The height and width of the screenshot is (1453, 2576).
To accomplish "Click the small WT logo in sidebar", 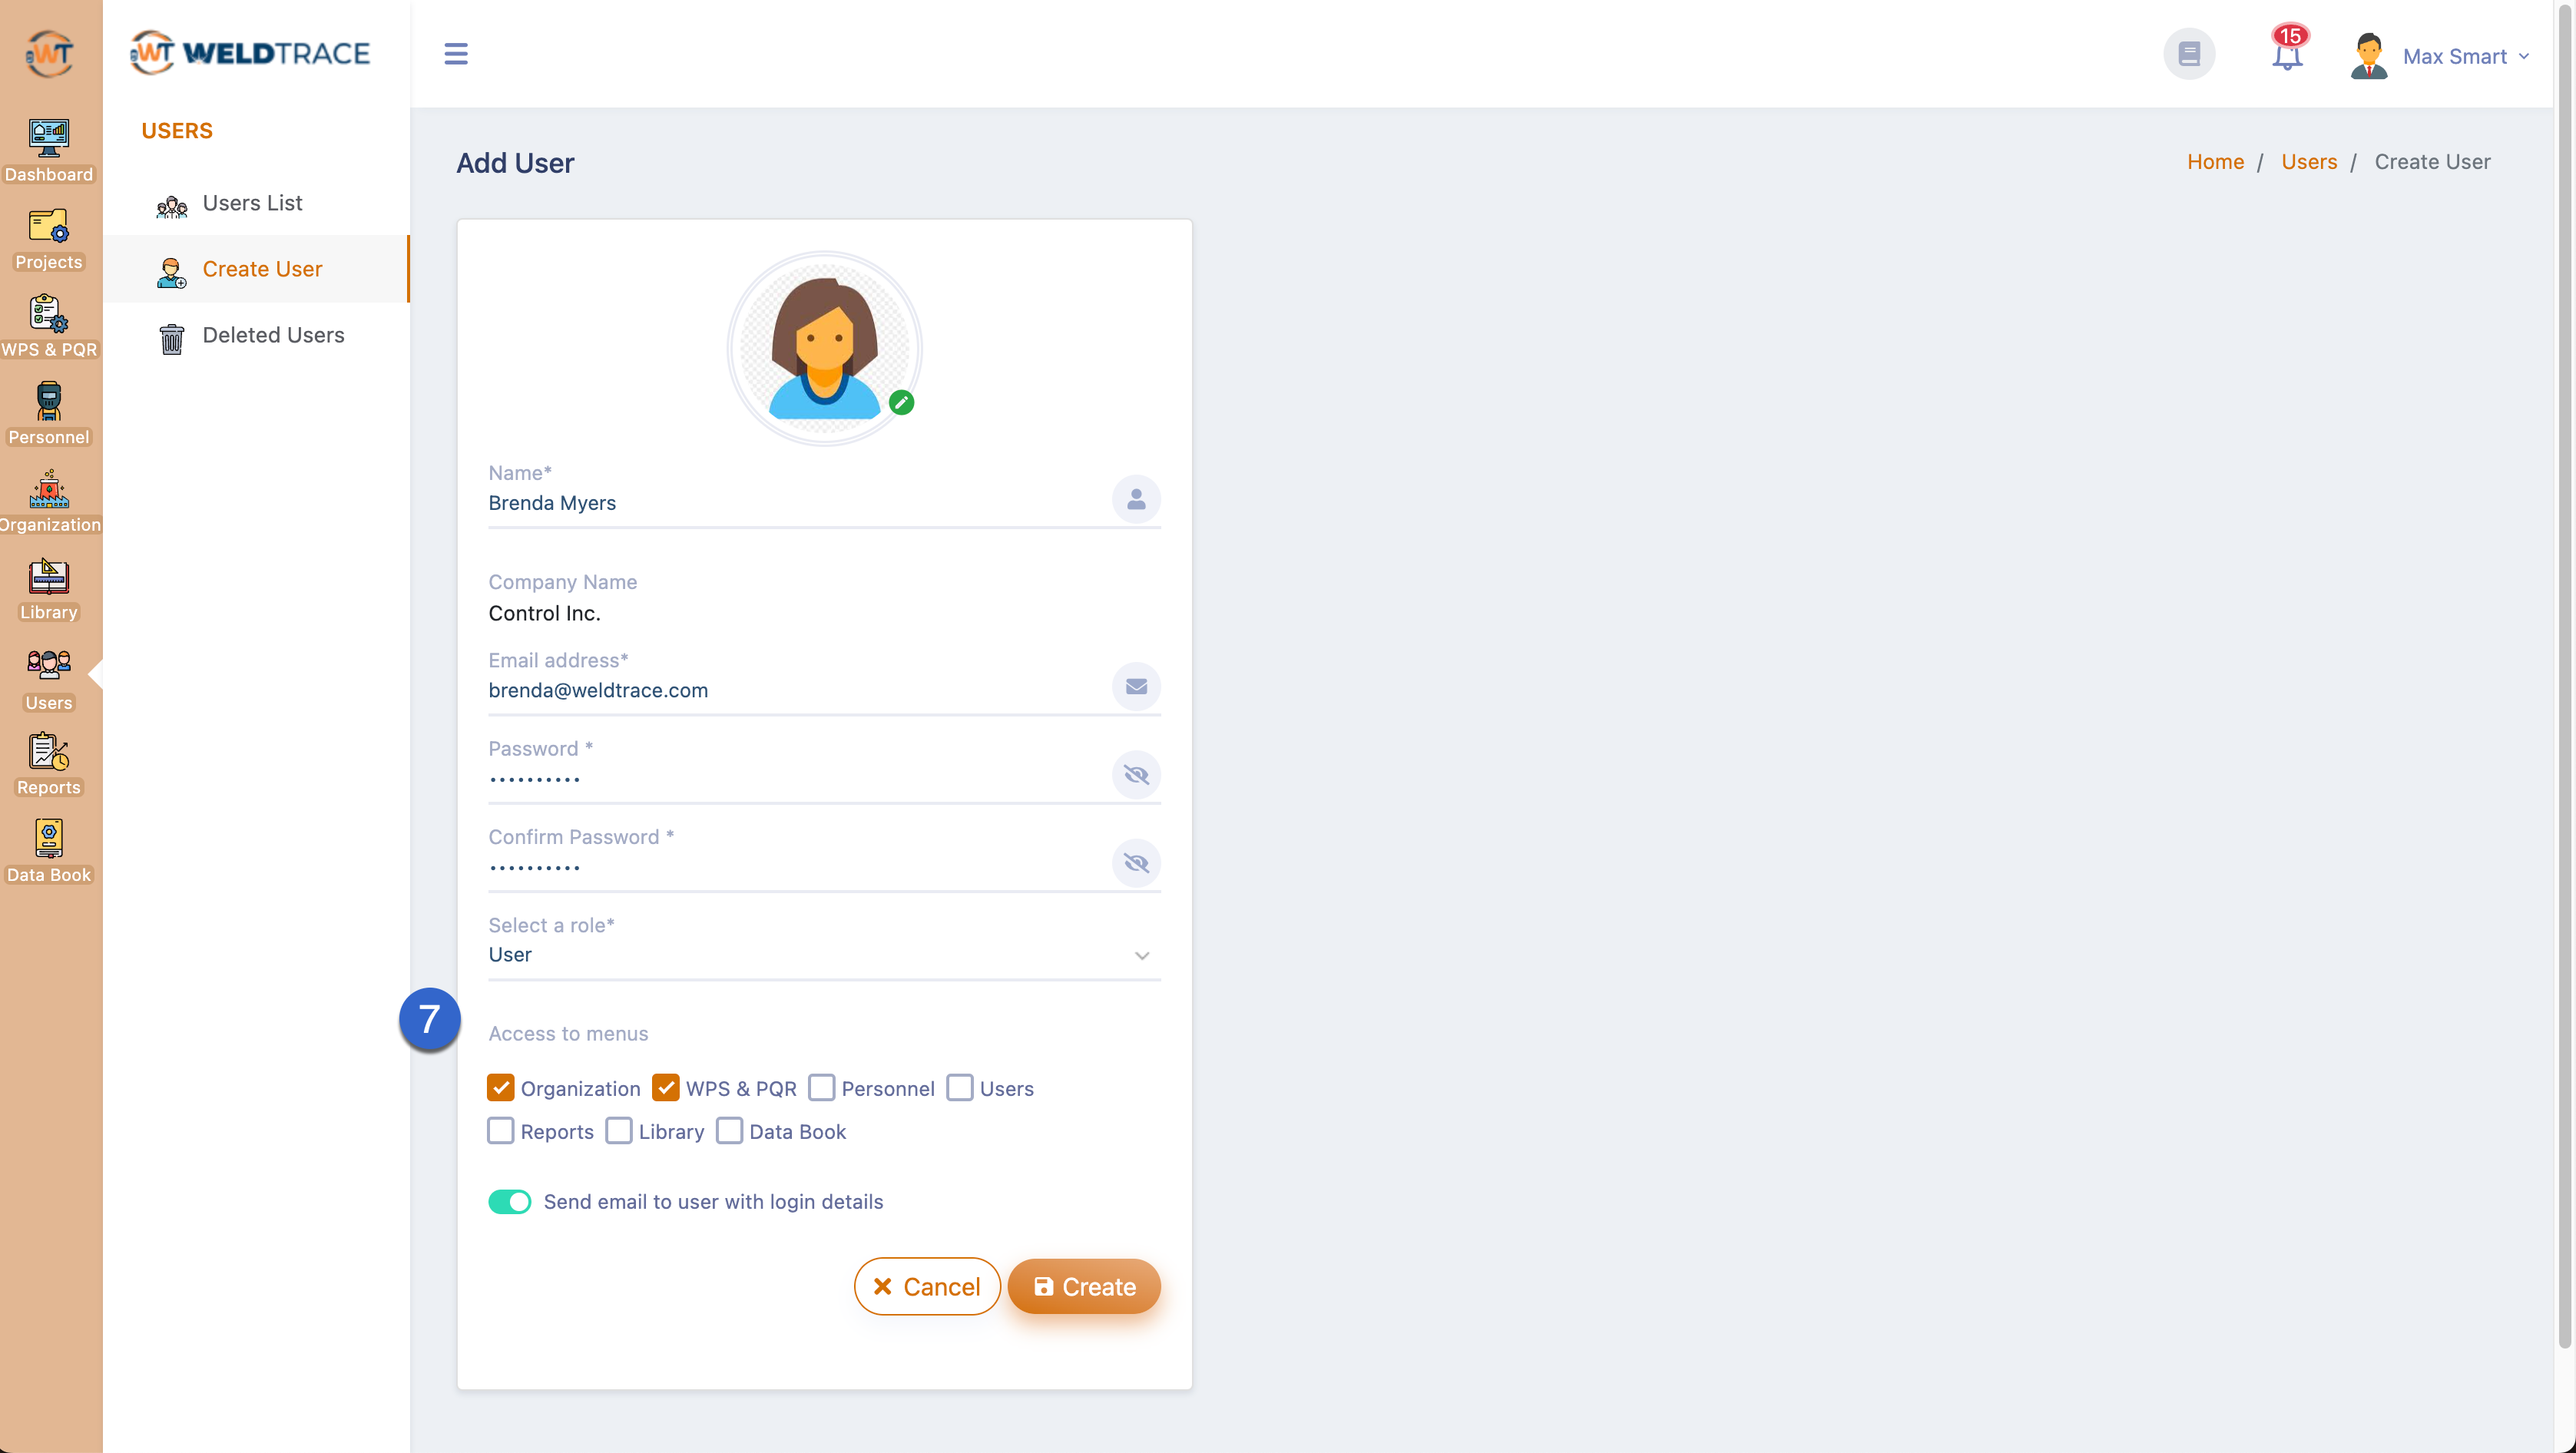I will pos(49,53).
